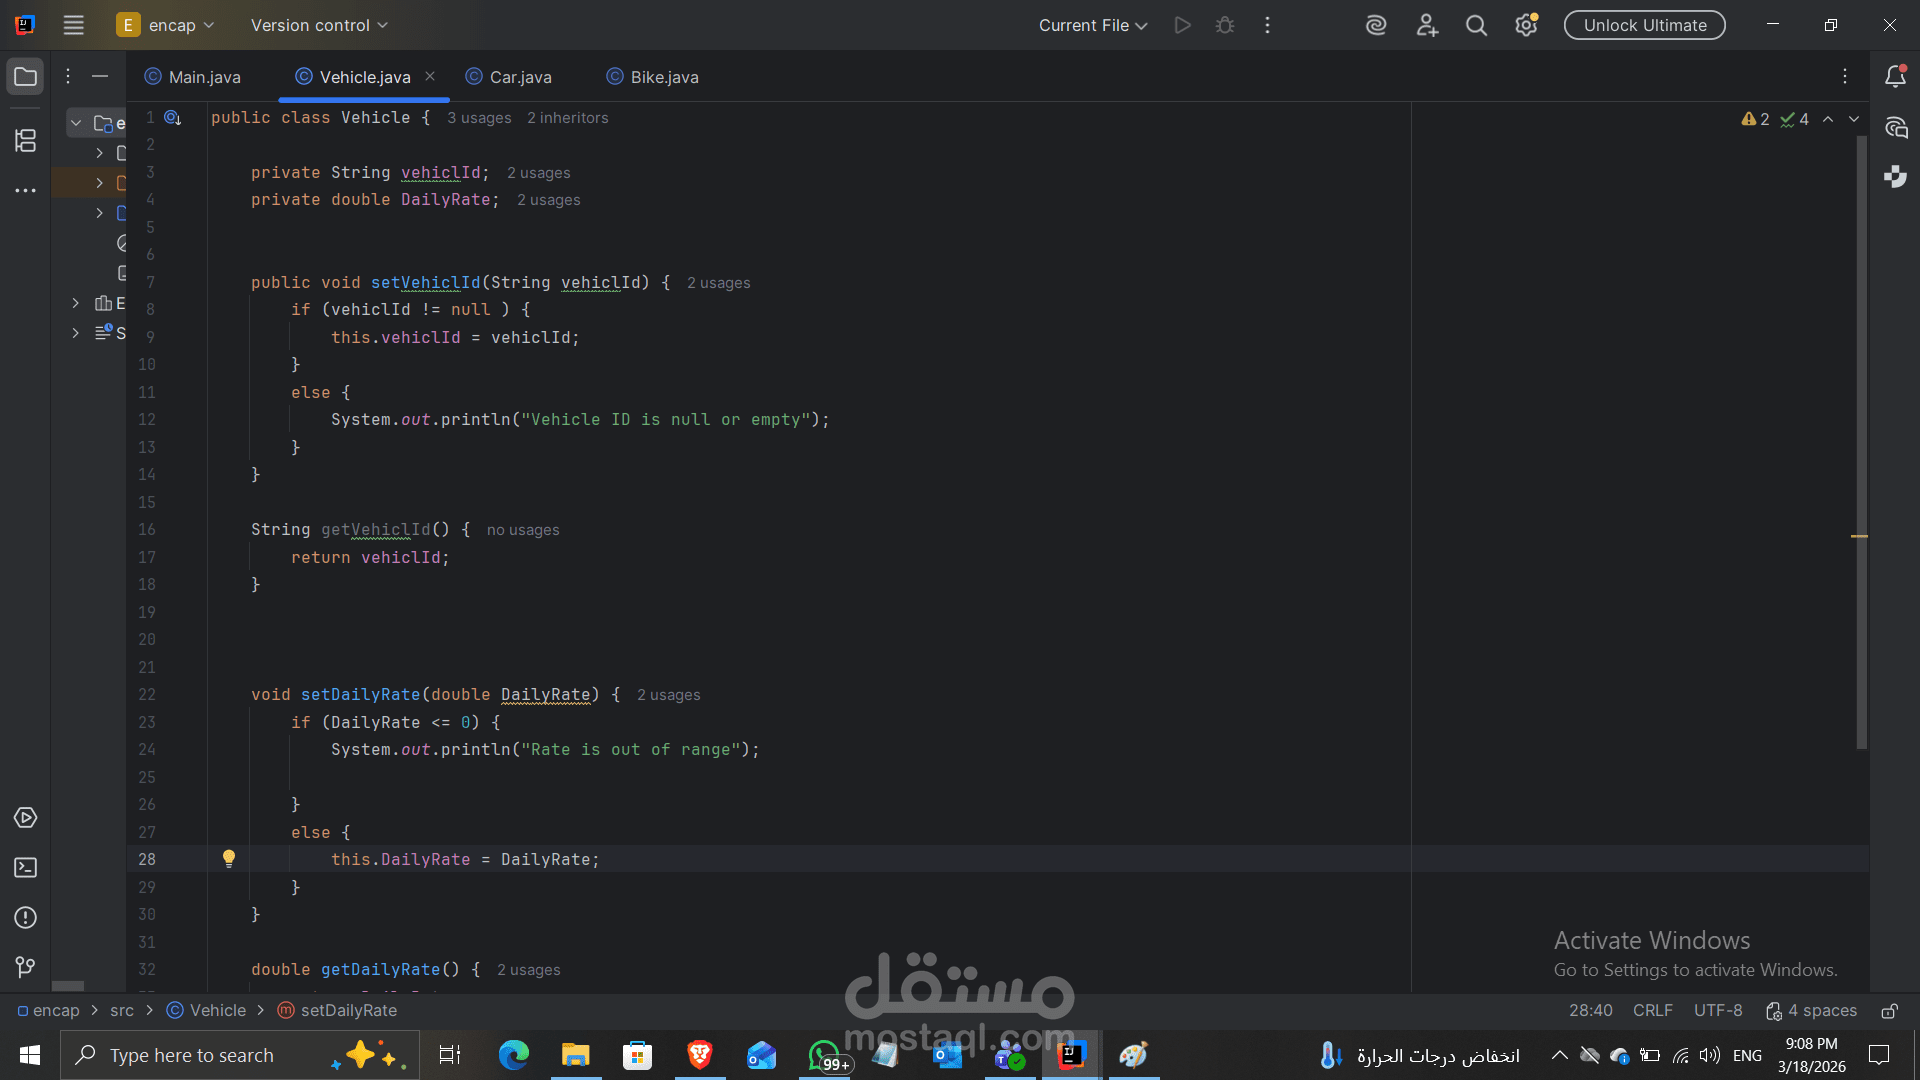Go to next highlighted error arrow
Image resolution: width=1920 pixels, height=1080 pixels.
click(x=1854, y=119)
